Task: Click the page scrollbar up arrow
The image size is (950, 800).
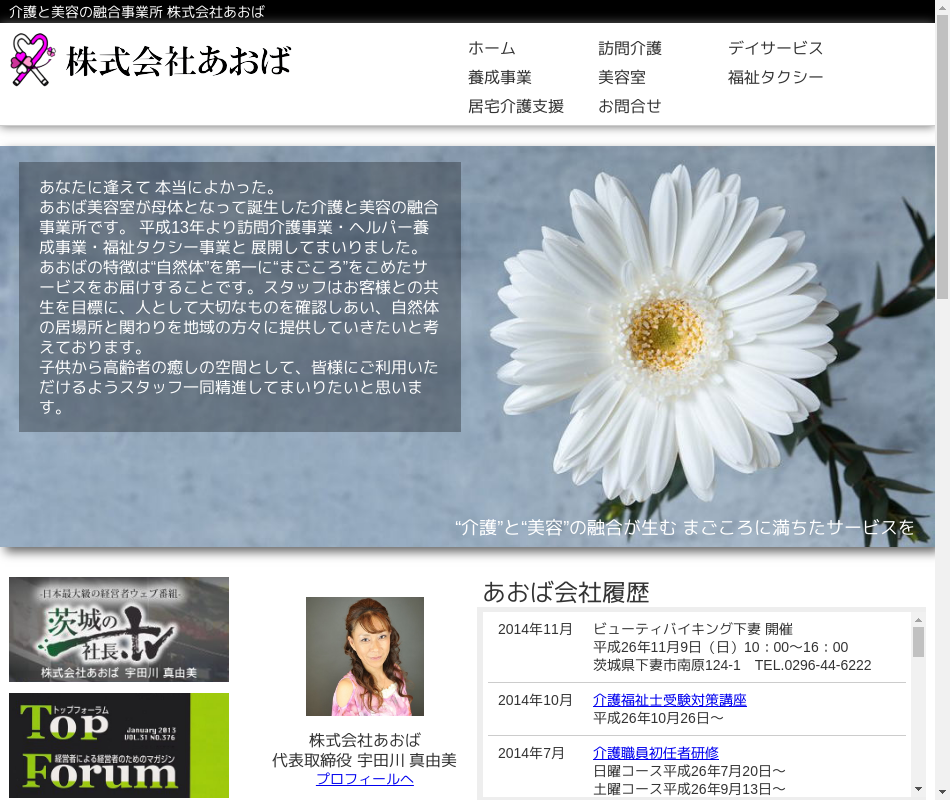Action: pos(942,8)
